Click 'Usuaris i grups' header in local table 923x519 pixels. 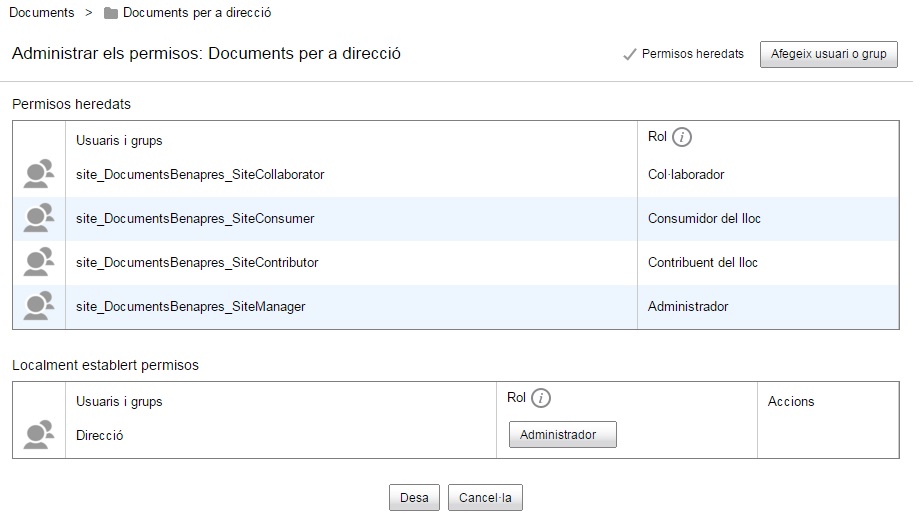click(x=119, y=402)
